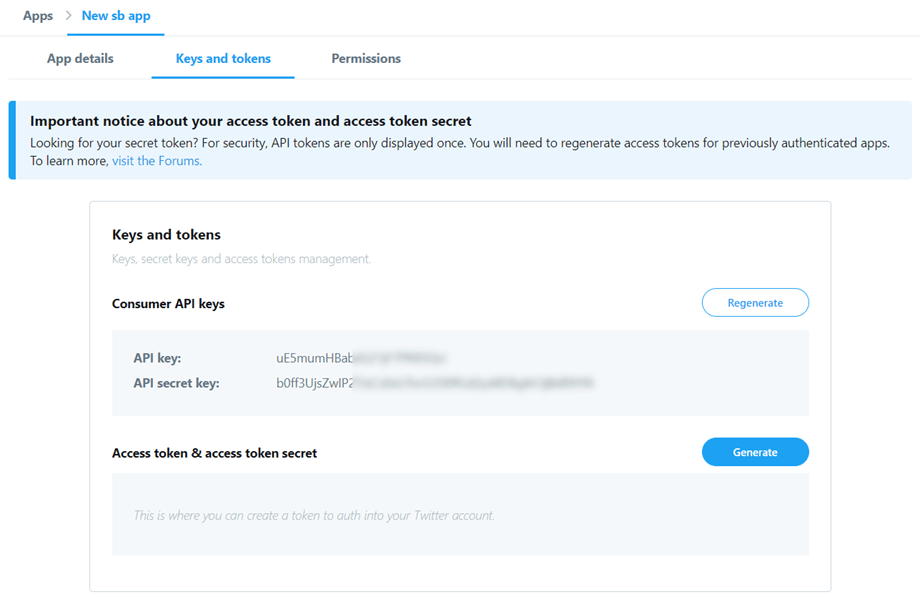The height and width of the screenshot is (597, 920).
Task: Select the Keys and tokens tab
Action: tap(223, 59)
